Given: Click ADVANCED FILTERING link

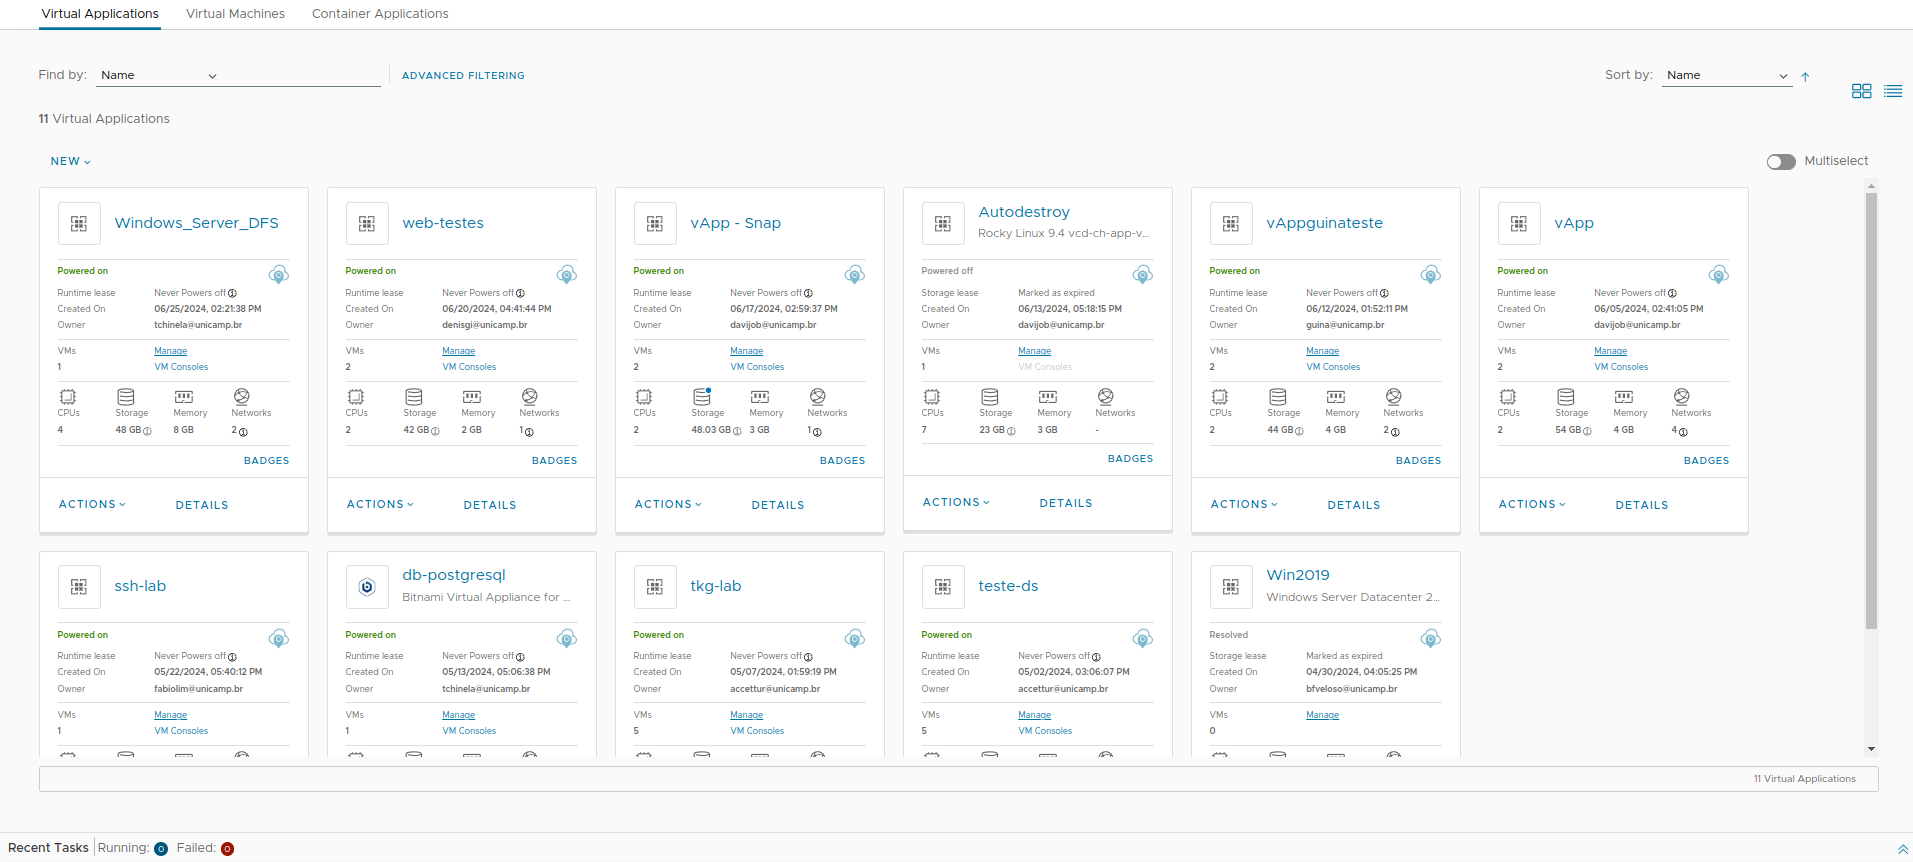Looking at the screenshot, I should tap(463, 76).
